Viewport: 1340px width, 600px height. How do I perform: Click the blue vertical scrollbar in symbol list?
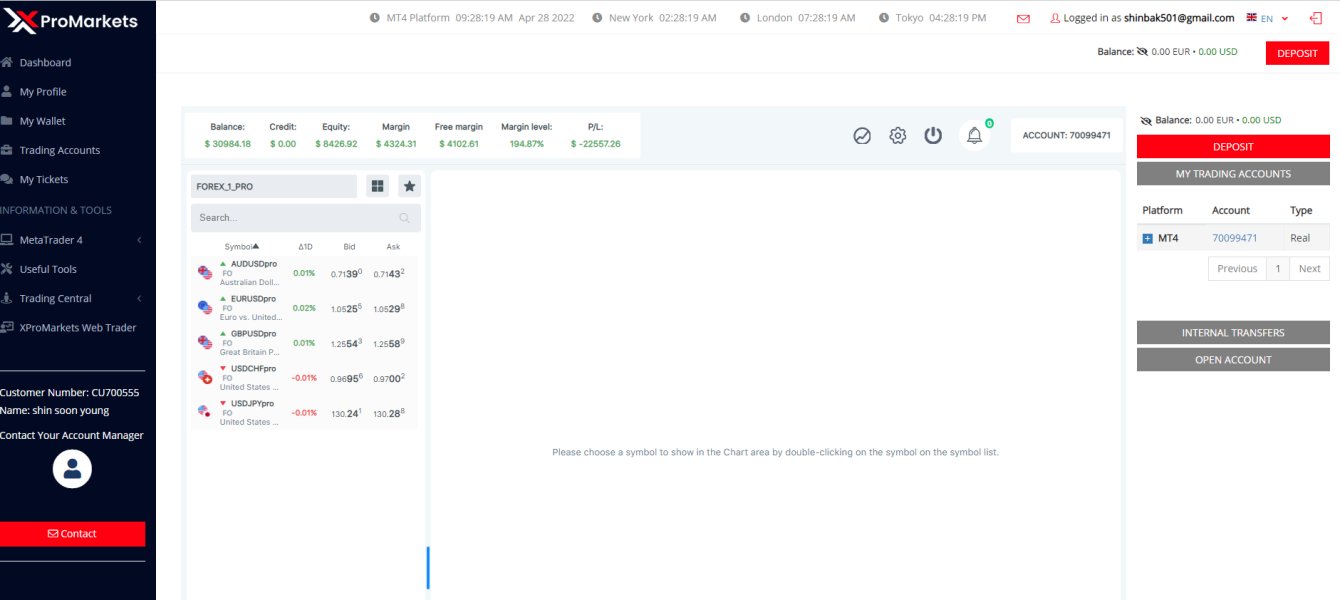click(x=428, y=567)
